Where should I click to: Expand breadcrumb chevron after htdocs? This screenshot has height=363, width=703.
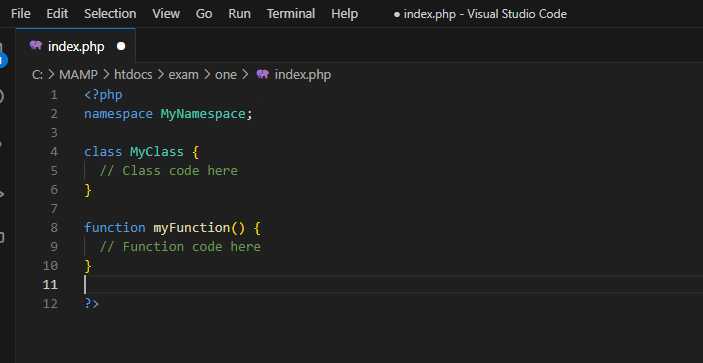pos(161,75)
